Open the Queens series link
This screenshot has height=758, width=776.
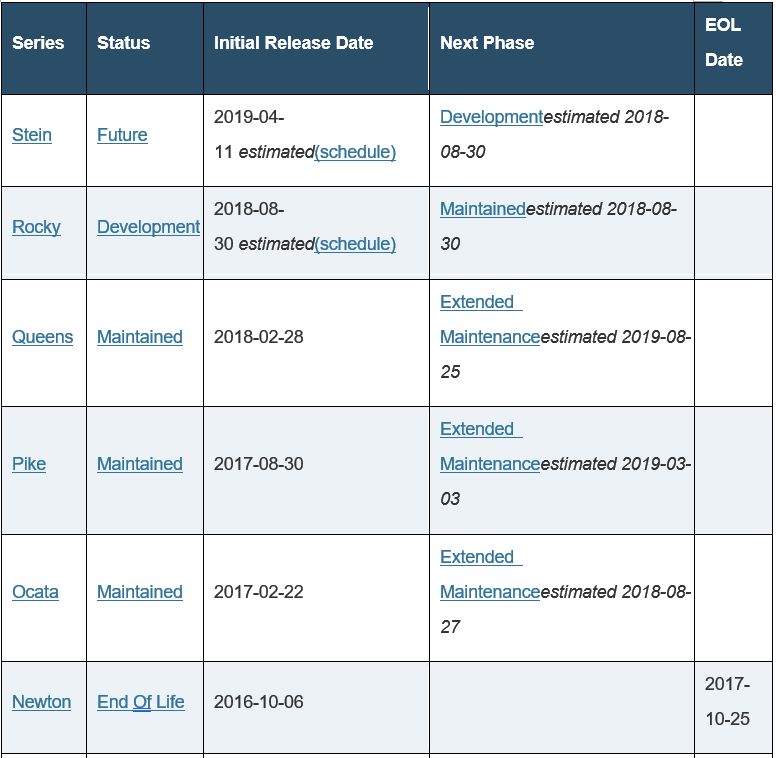[43, 337]
